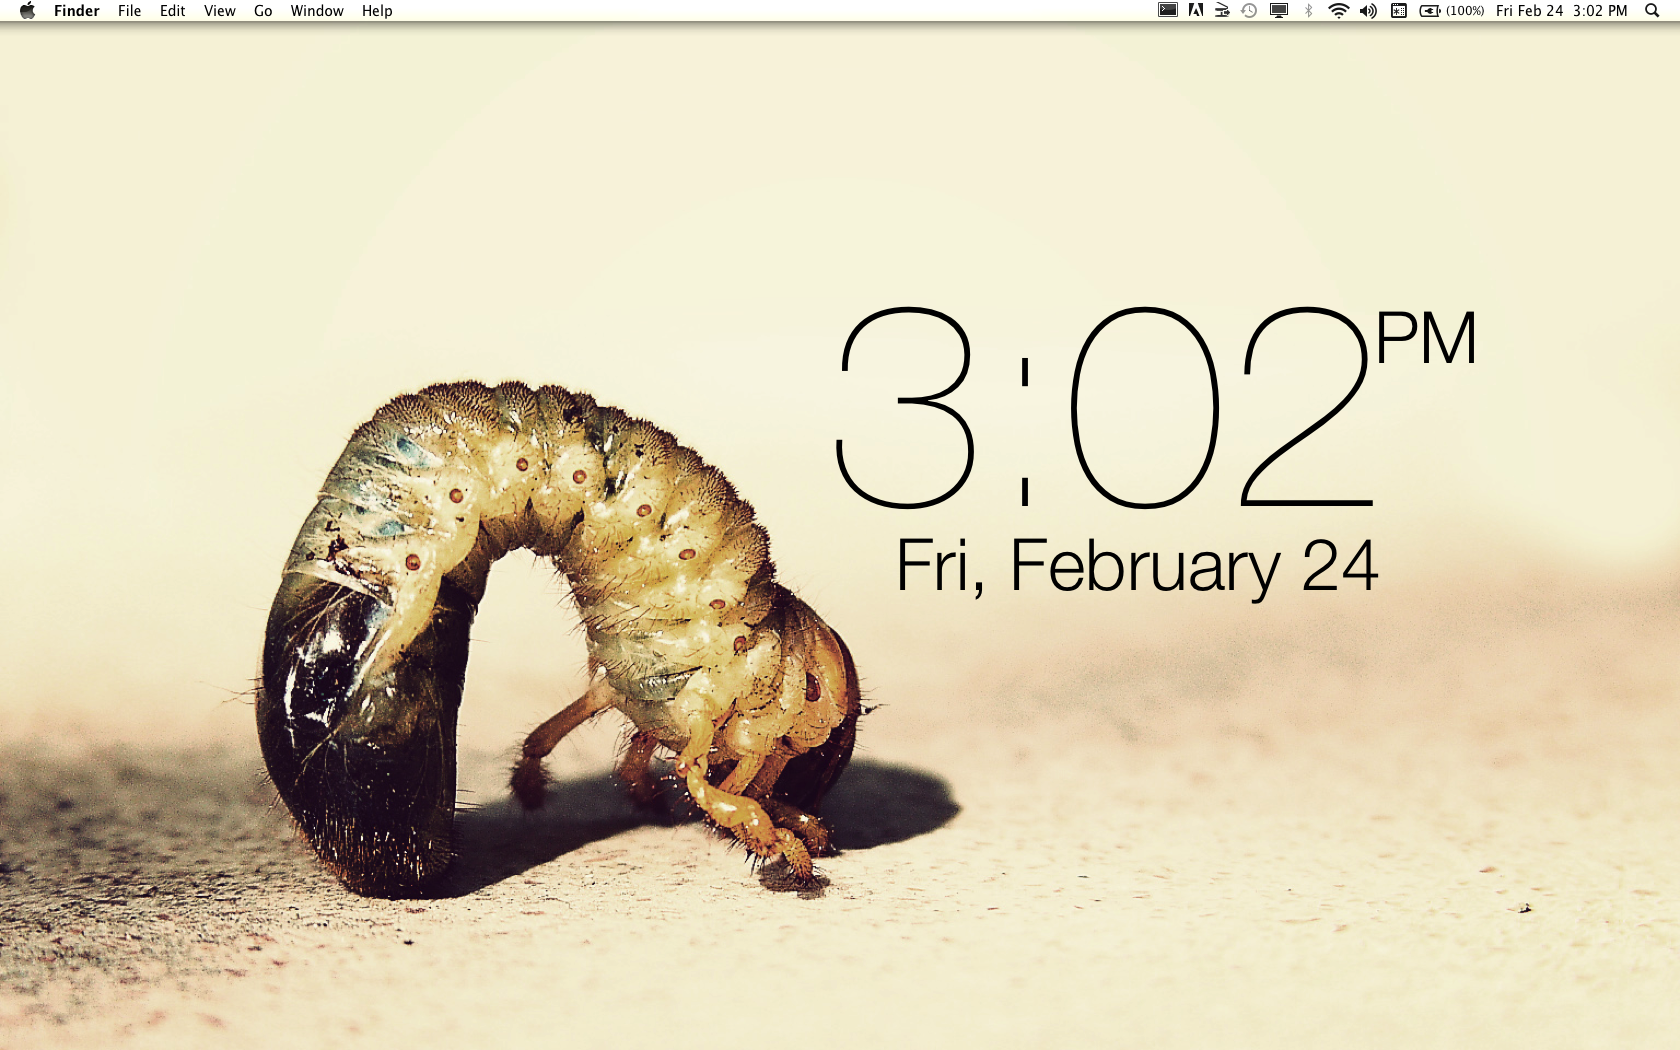This screenshot has width=1680, height=1050.
Task: Open the Help menu
Action: (x=377, y=11)
